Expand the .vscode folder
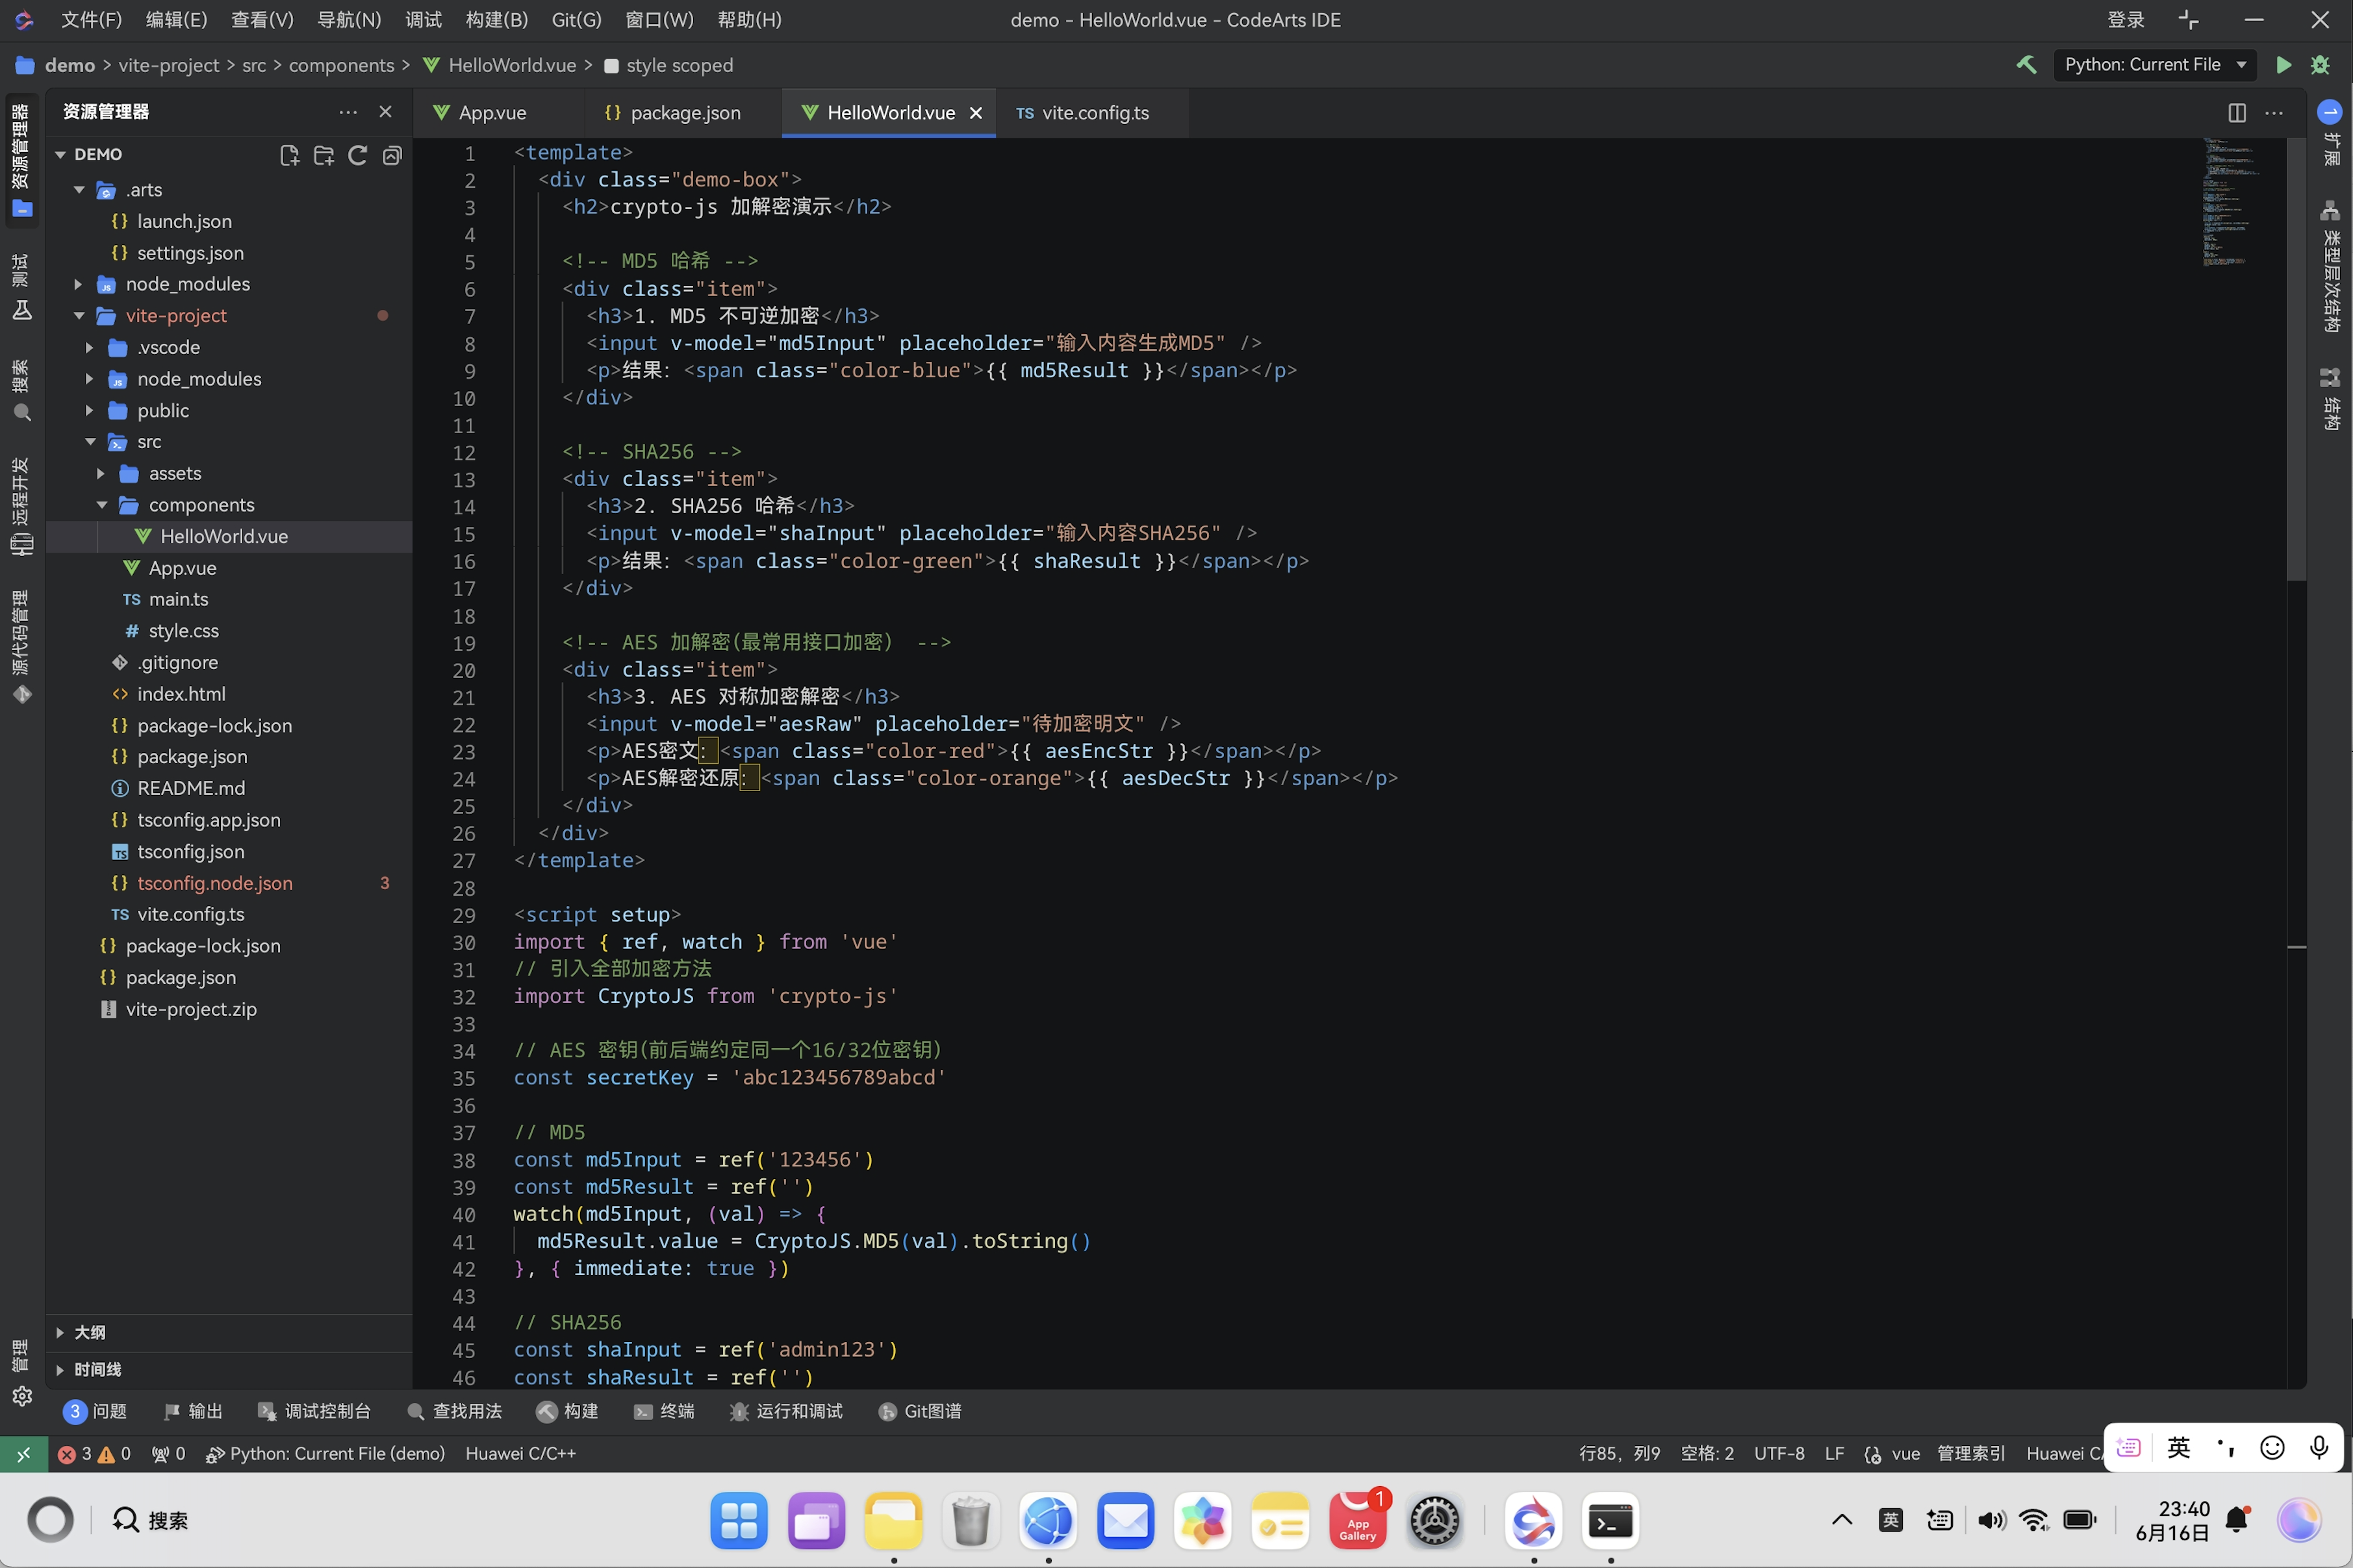 coord(90,348)
